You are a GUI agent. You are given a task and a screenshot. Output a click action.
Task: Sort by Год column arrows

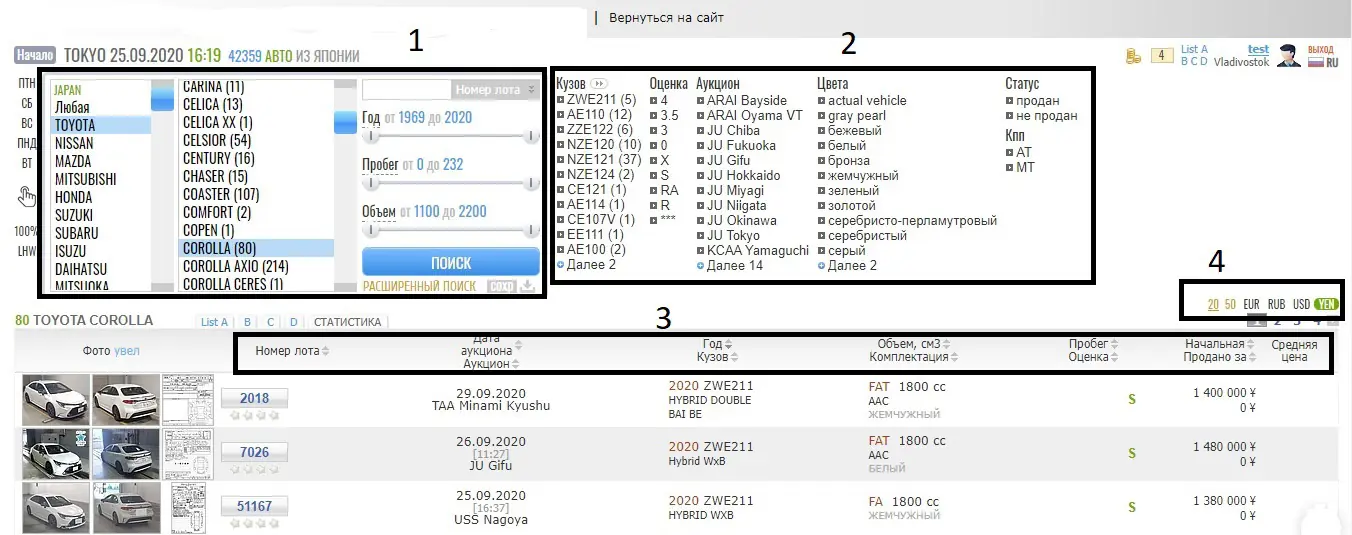pos(728,344)
